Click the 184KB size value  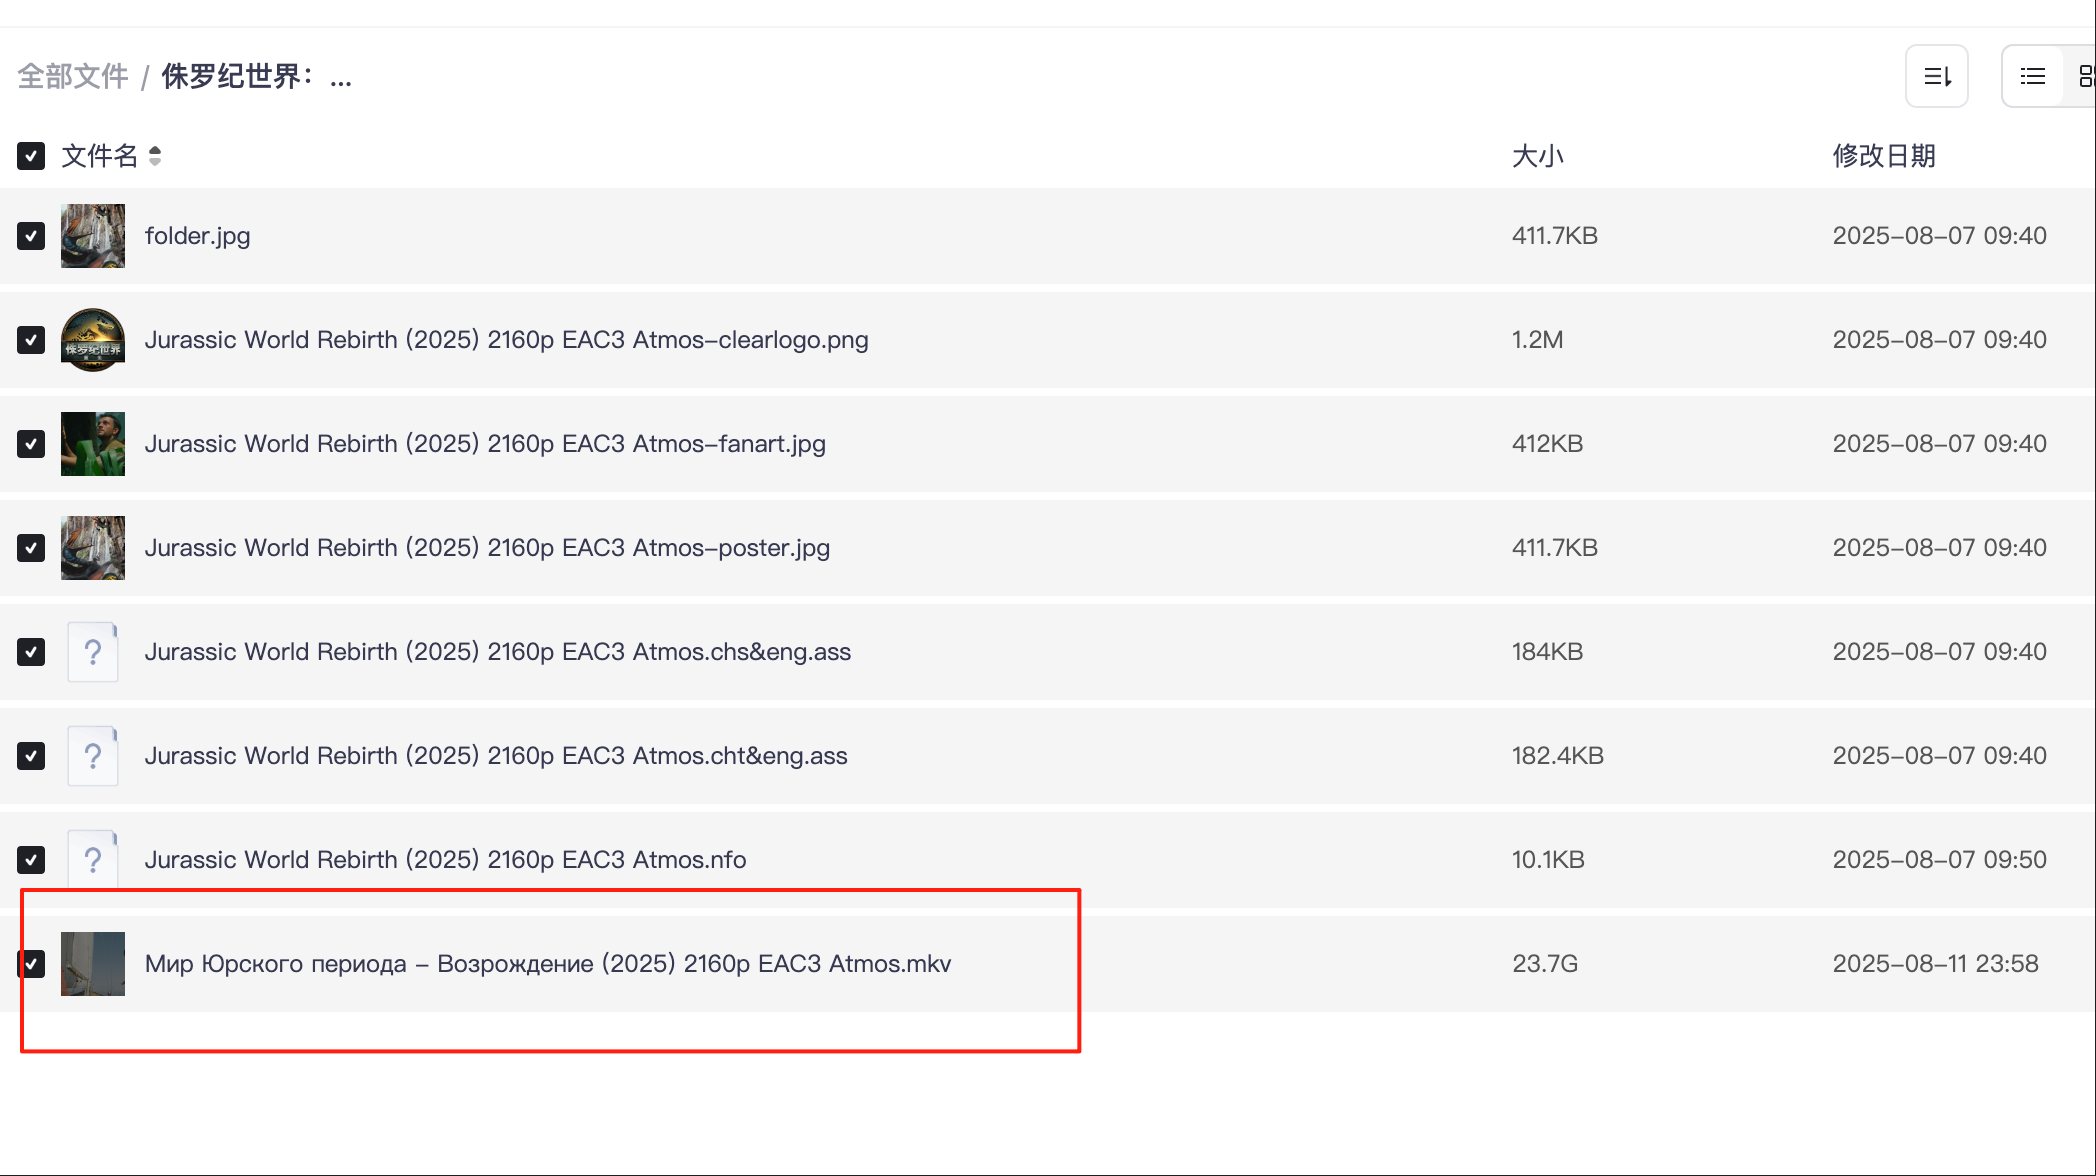[x=1547, y=652]
